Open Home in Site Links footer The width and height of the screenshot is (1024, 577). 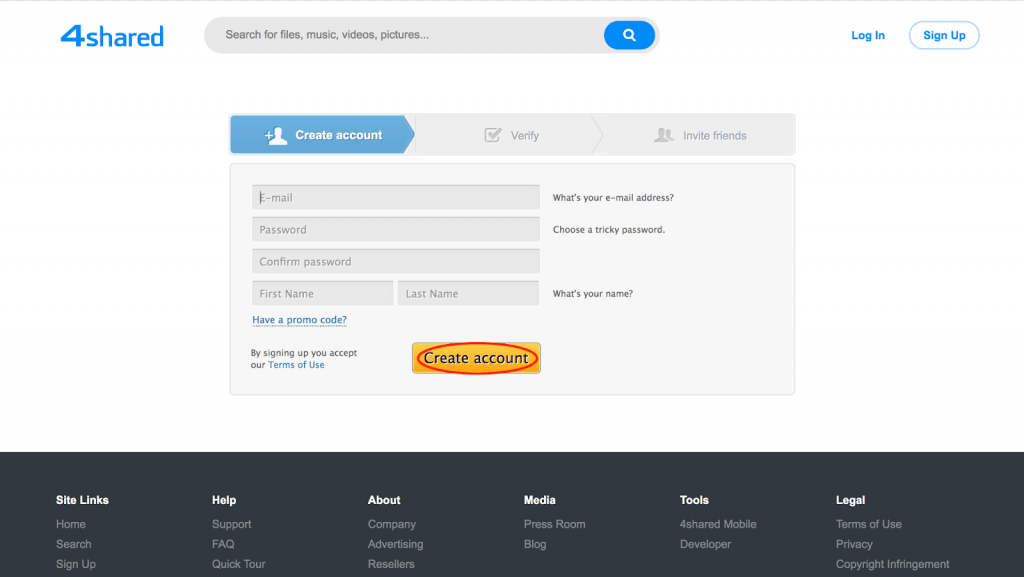click(x=71, y=524)
